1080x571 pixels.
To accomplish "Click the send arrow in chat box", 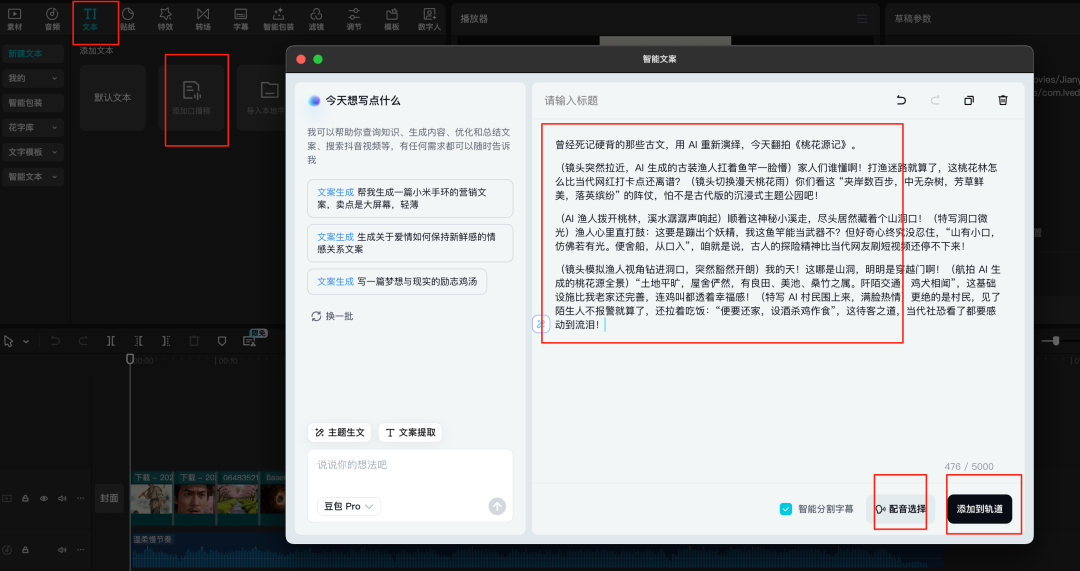I will (497, 506).
